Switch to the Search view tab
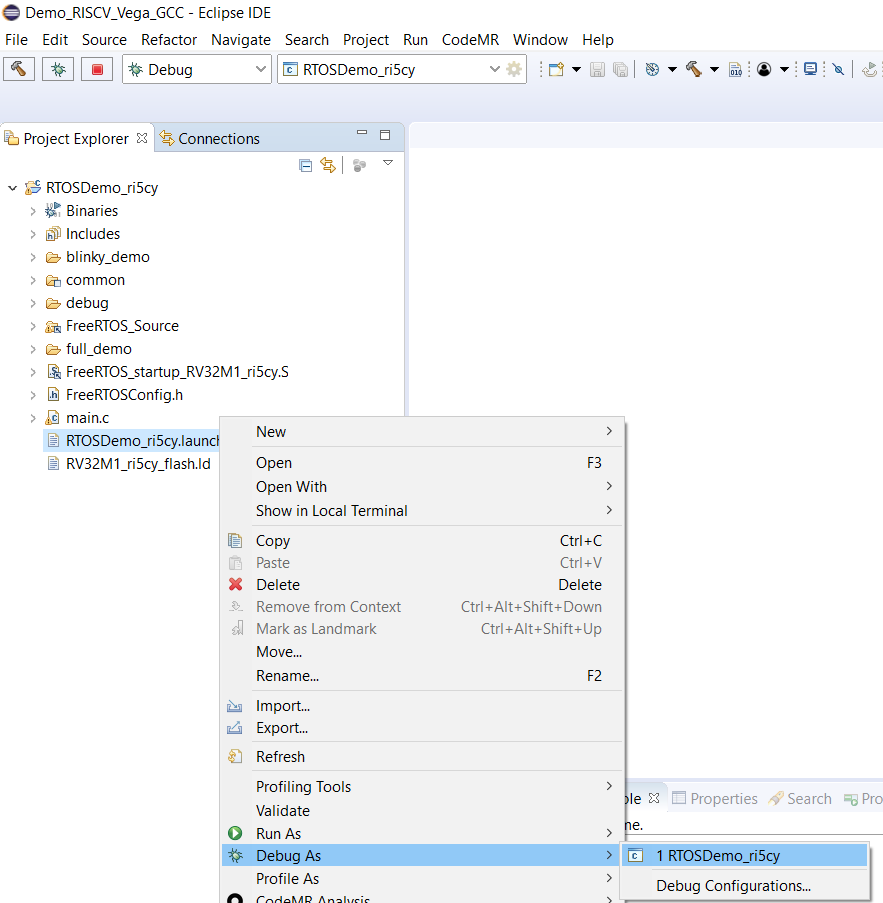883x903 pixels. point(801,798)
